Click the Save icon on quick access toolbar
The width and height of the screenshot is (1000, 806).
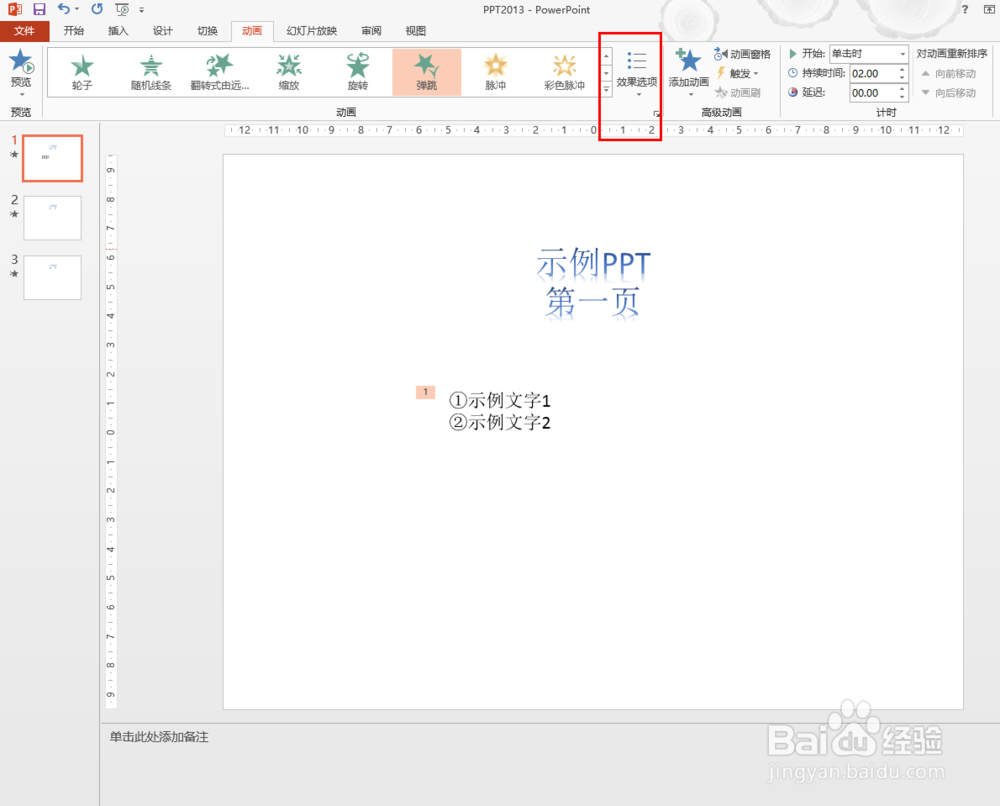tap(37, 9)
